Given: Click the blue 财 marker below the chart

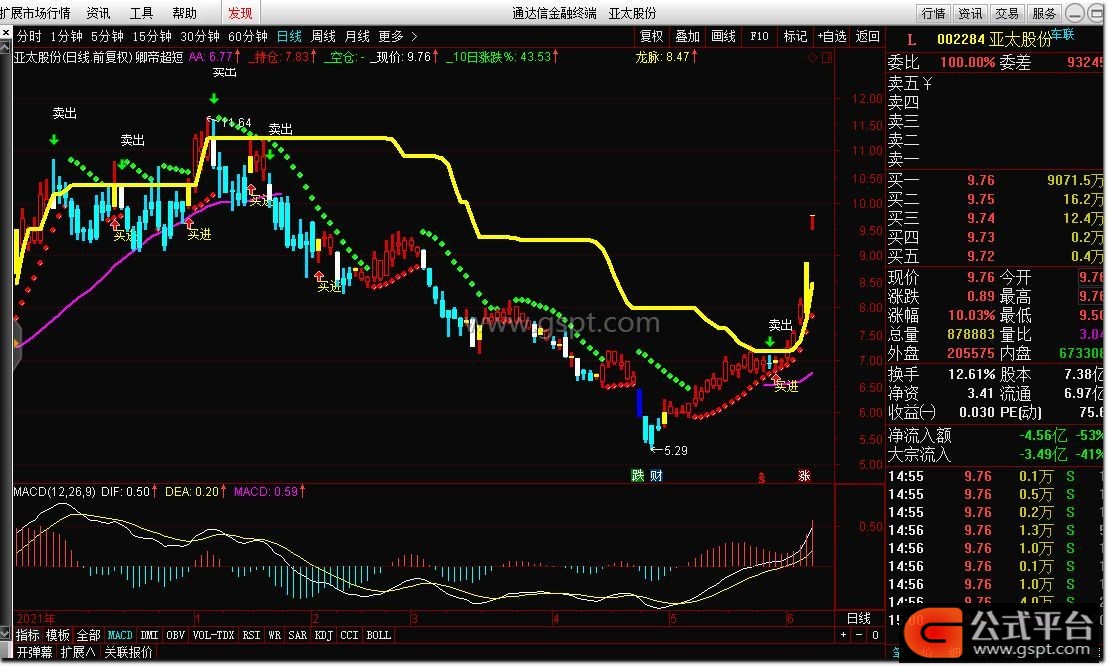Looking at the screenshot, I should [656, 475].
